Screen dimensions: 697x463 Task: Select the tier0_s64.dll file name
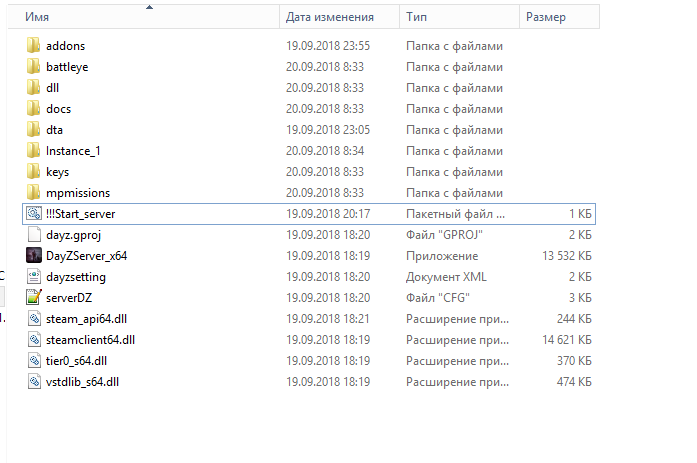[76, 361]
